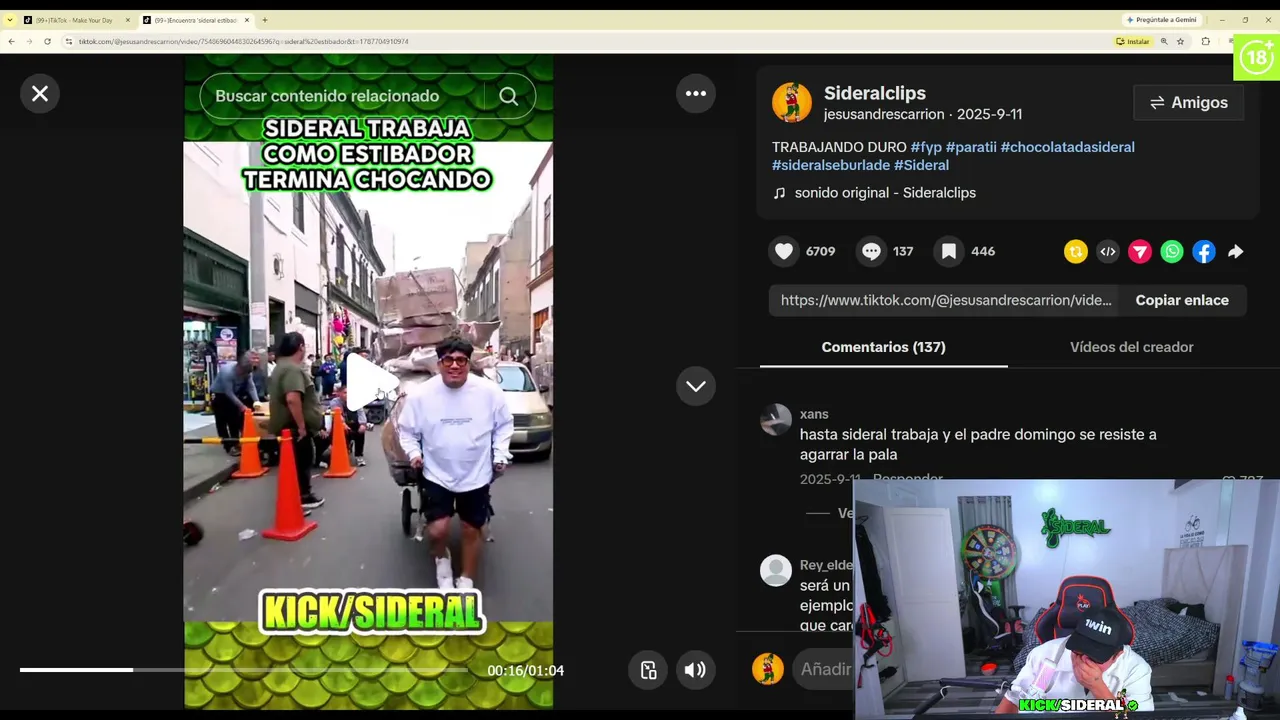Open the #fyp hashtag

click(926, 147)
